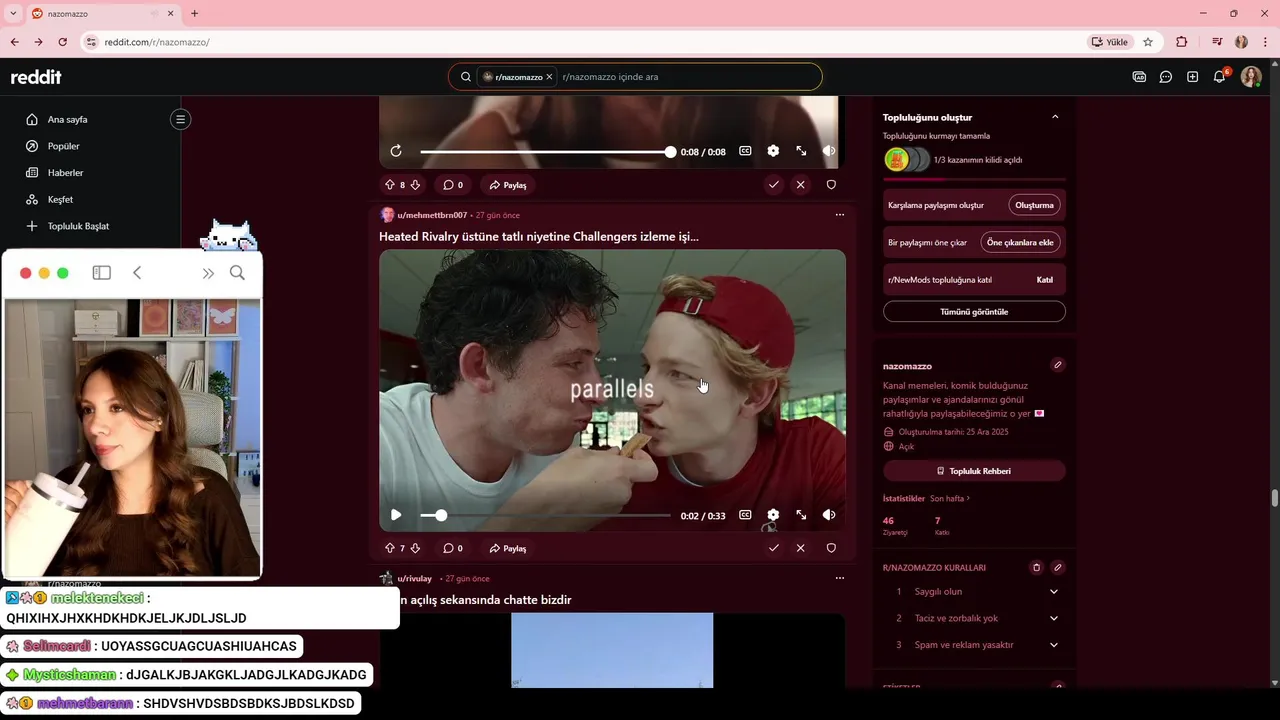Expand the Spam ve reklam yasaktır rule
Screen dimensions: 1280x720
point(1054,645)
